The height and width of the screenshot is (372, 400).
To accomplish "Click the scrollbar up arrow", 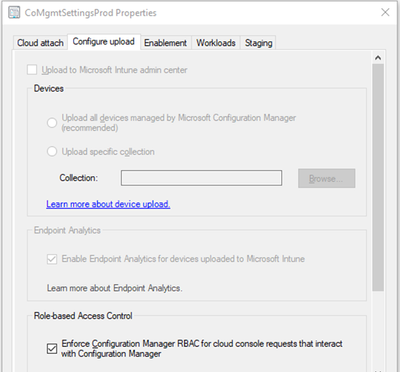I will tap(378, 58).
